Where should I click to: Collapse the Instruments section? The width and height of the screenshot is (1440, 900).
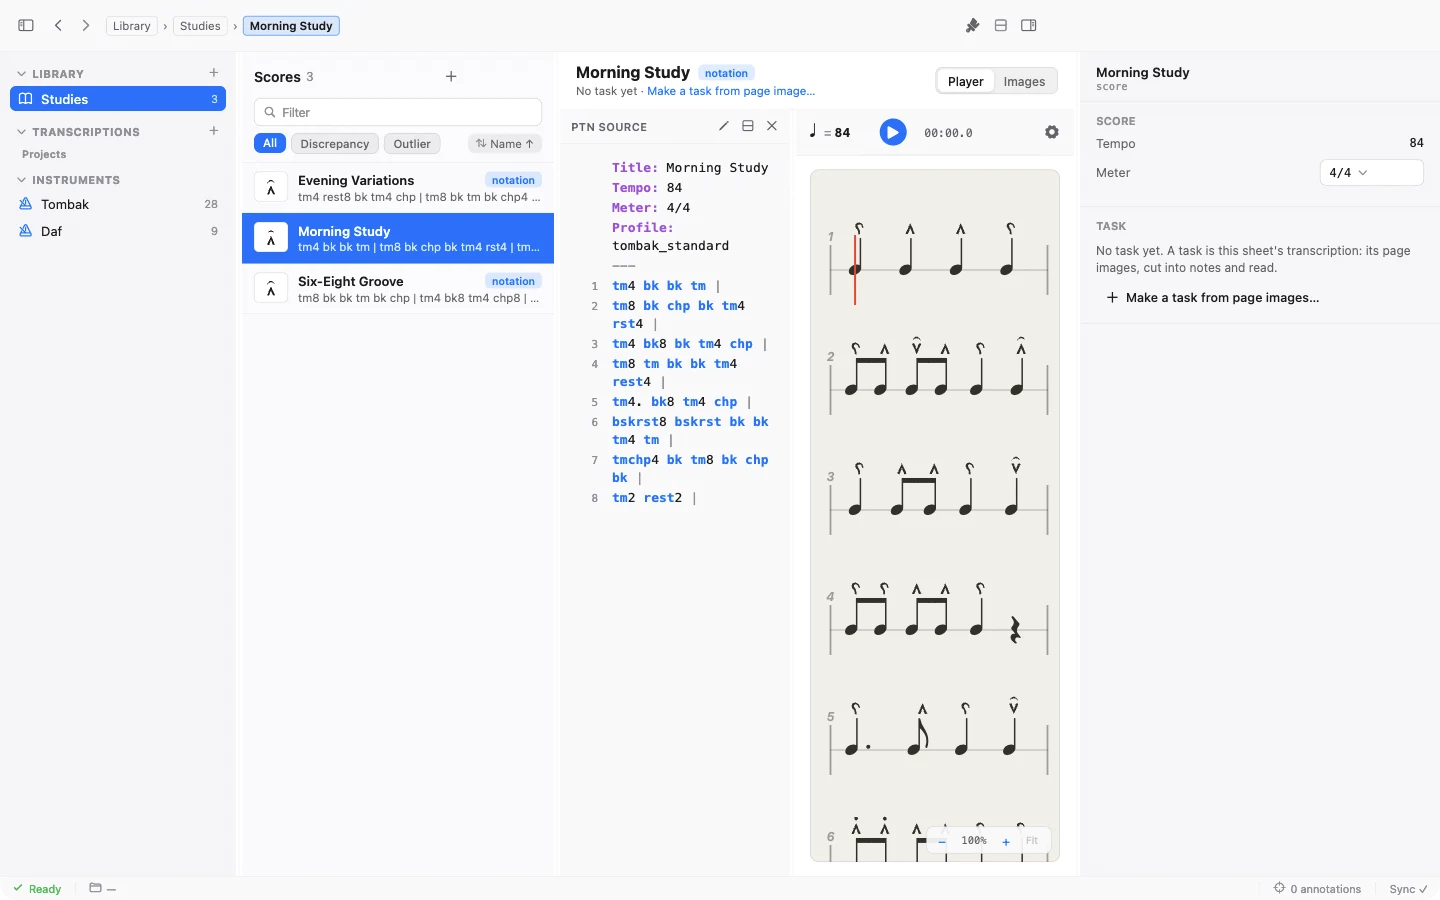point(21,180)
